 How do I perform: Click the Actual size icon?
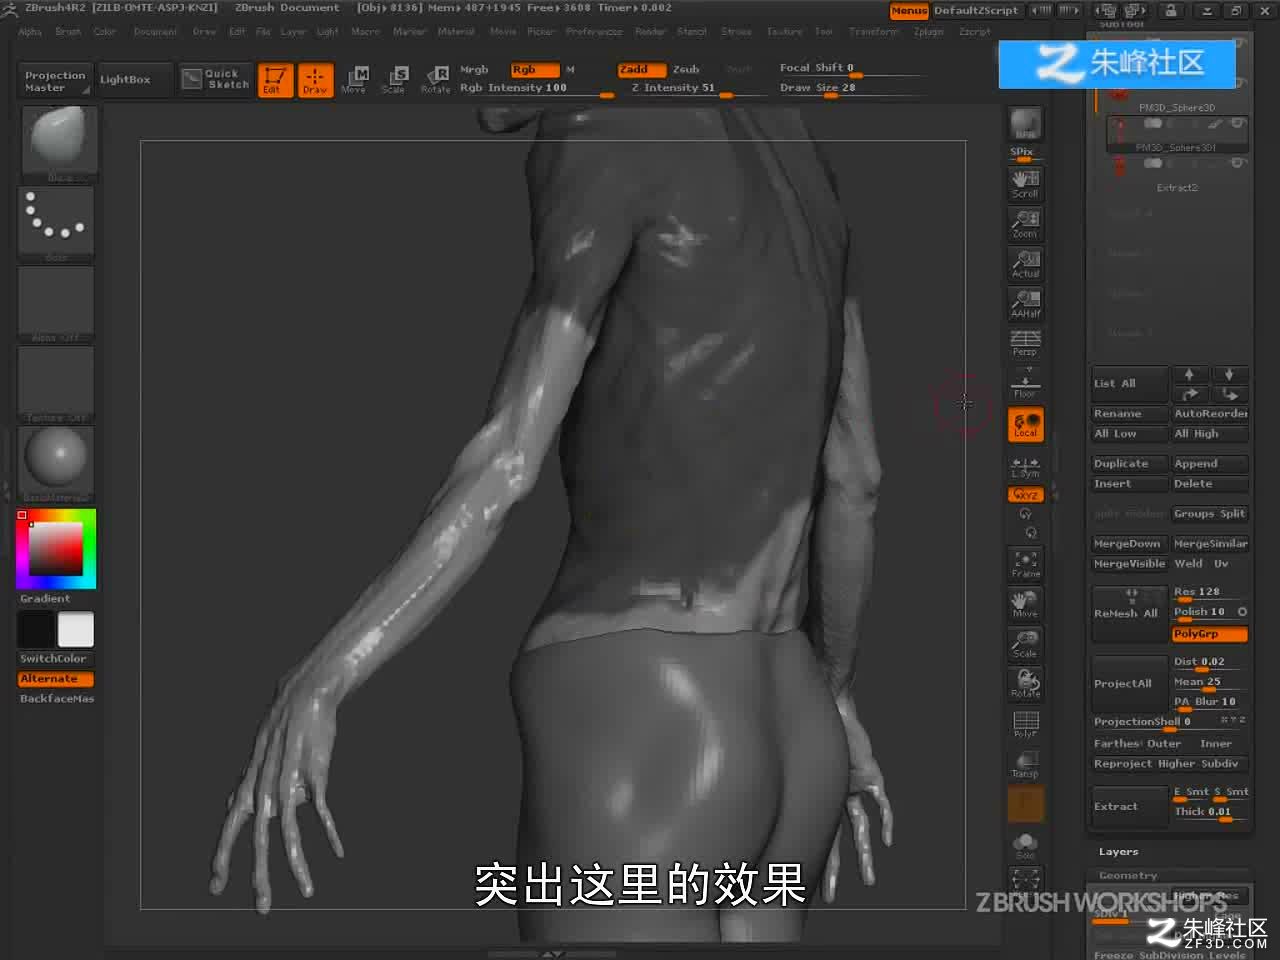[1025, 264]
